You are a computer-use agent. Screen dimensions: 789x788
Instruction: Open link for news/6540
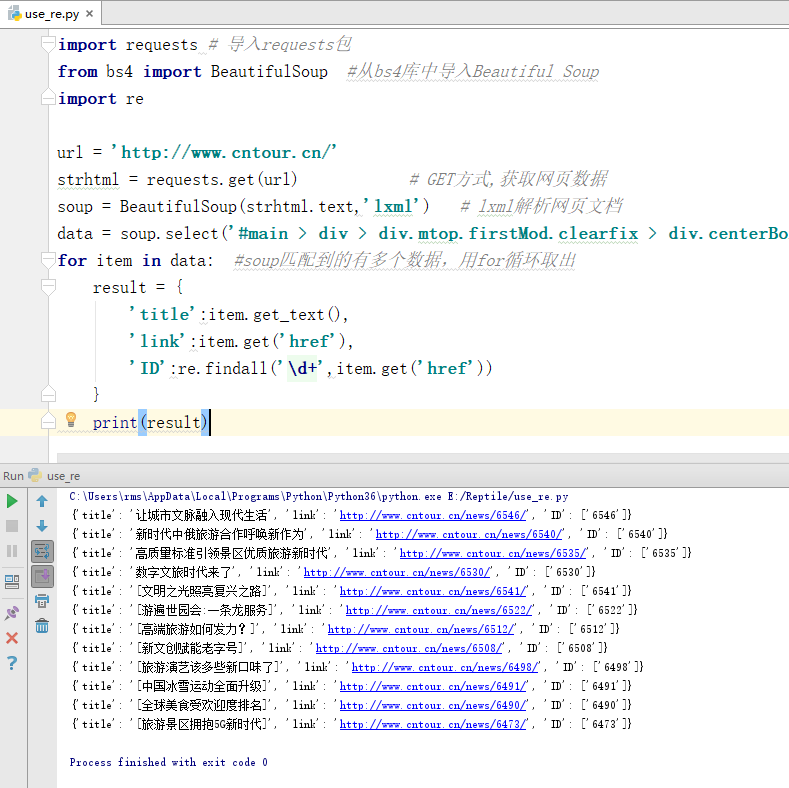click(x=469, y=534)
